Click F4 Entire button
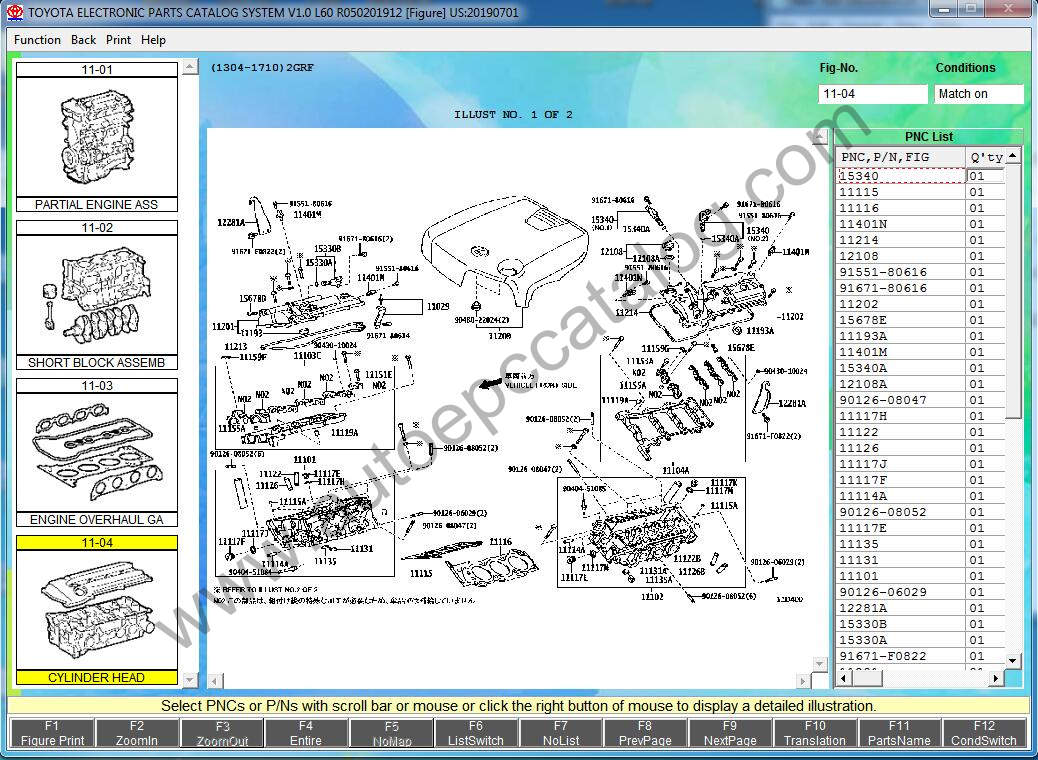This screenshot has width=1038, height=760. [306, 733]
